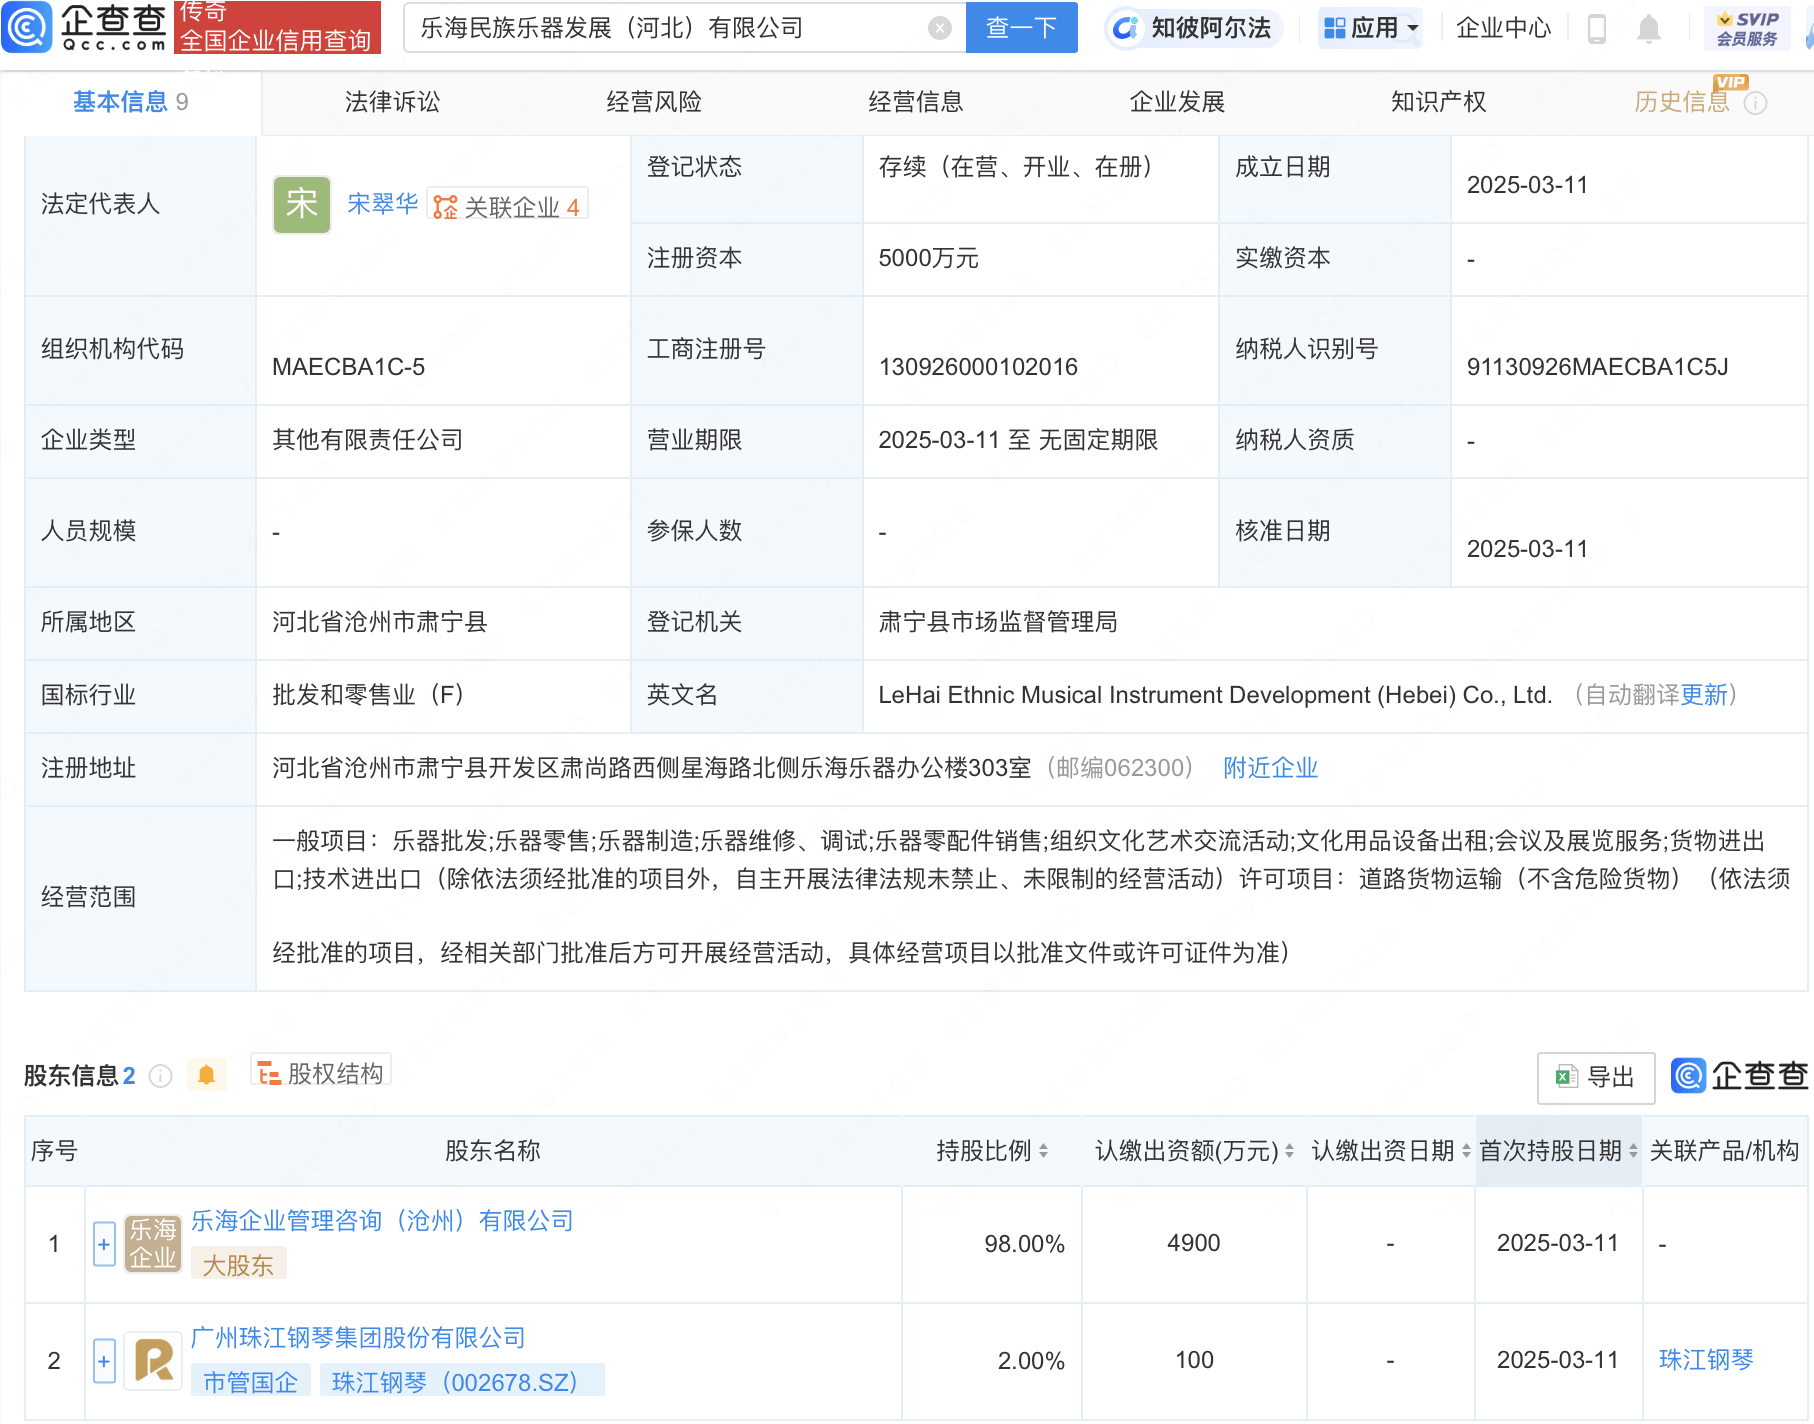Screen dimensions: 1814x1424
Task: Open 乐海企业管理咨询（沧州）有限公司 link
Action: point(382,1221)
